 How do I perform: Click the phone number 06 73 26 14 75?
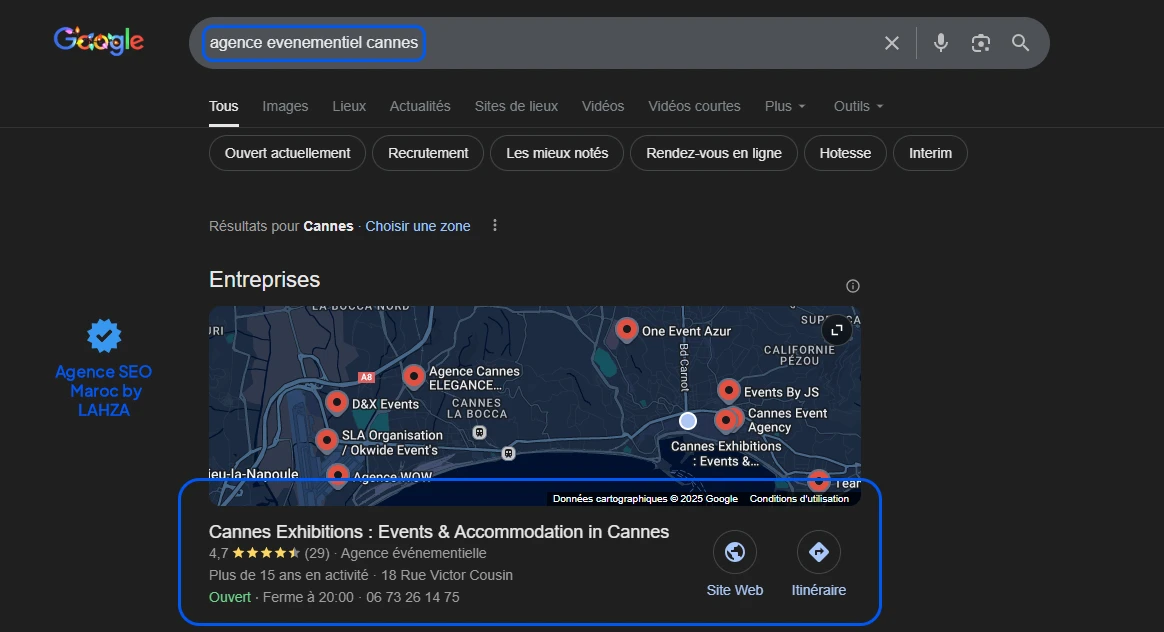(x=413, y=597)
